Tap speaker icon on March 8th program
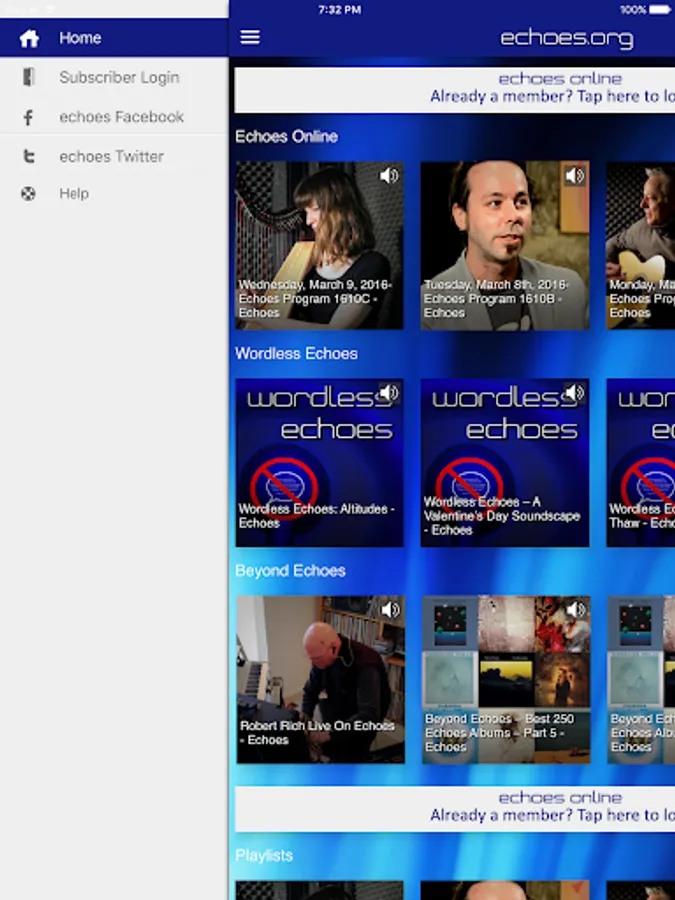This screenshot has width=675, height=900. click(574, 175)
